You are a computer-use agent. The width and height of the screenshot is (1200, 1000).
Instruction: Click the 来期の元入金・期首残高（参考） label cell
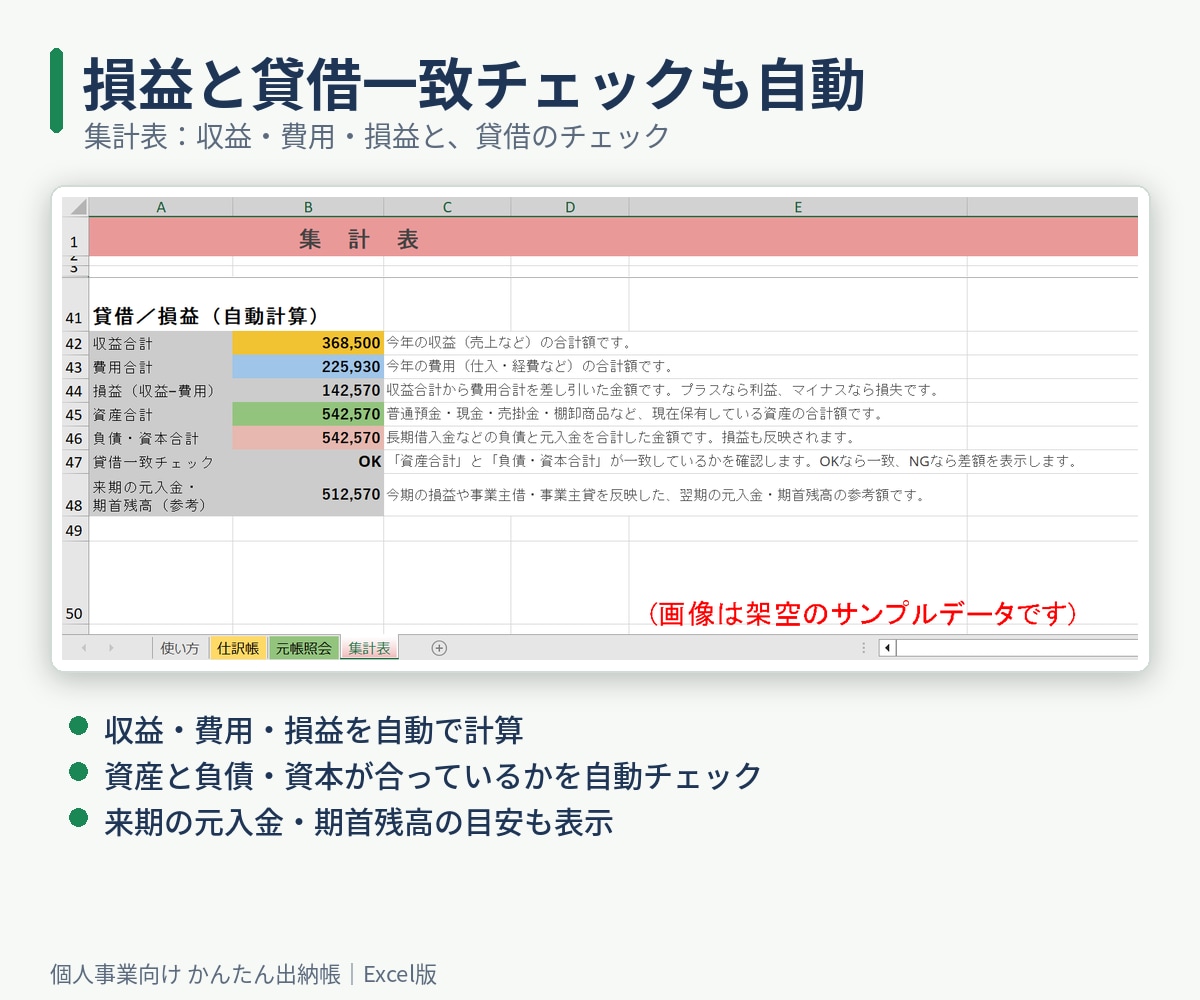tap(160, 495)
